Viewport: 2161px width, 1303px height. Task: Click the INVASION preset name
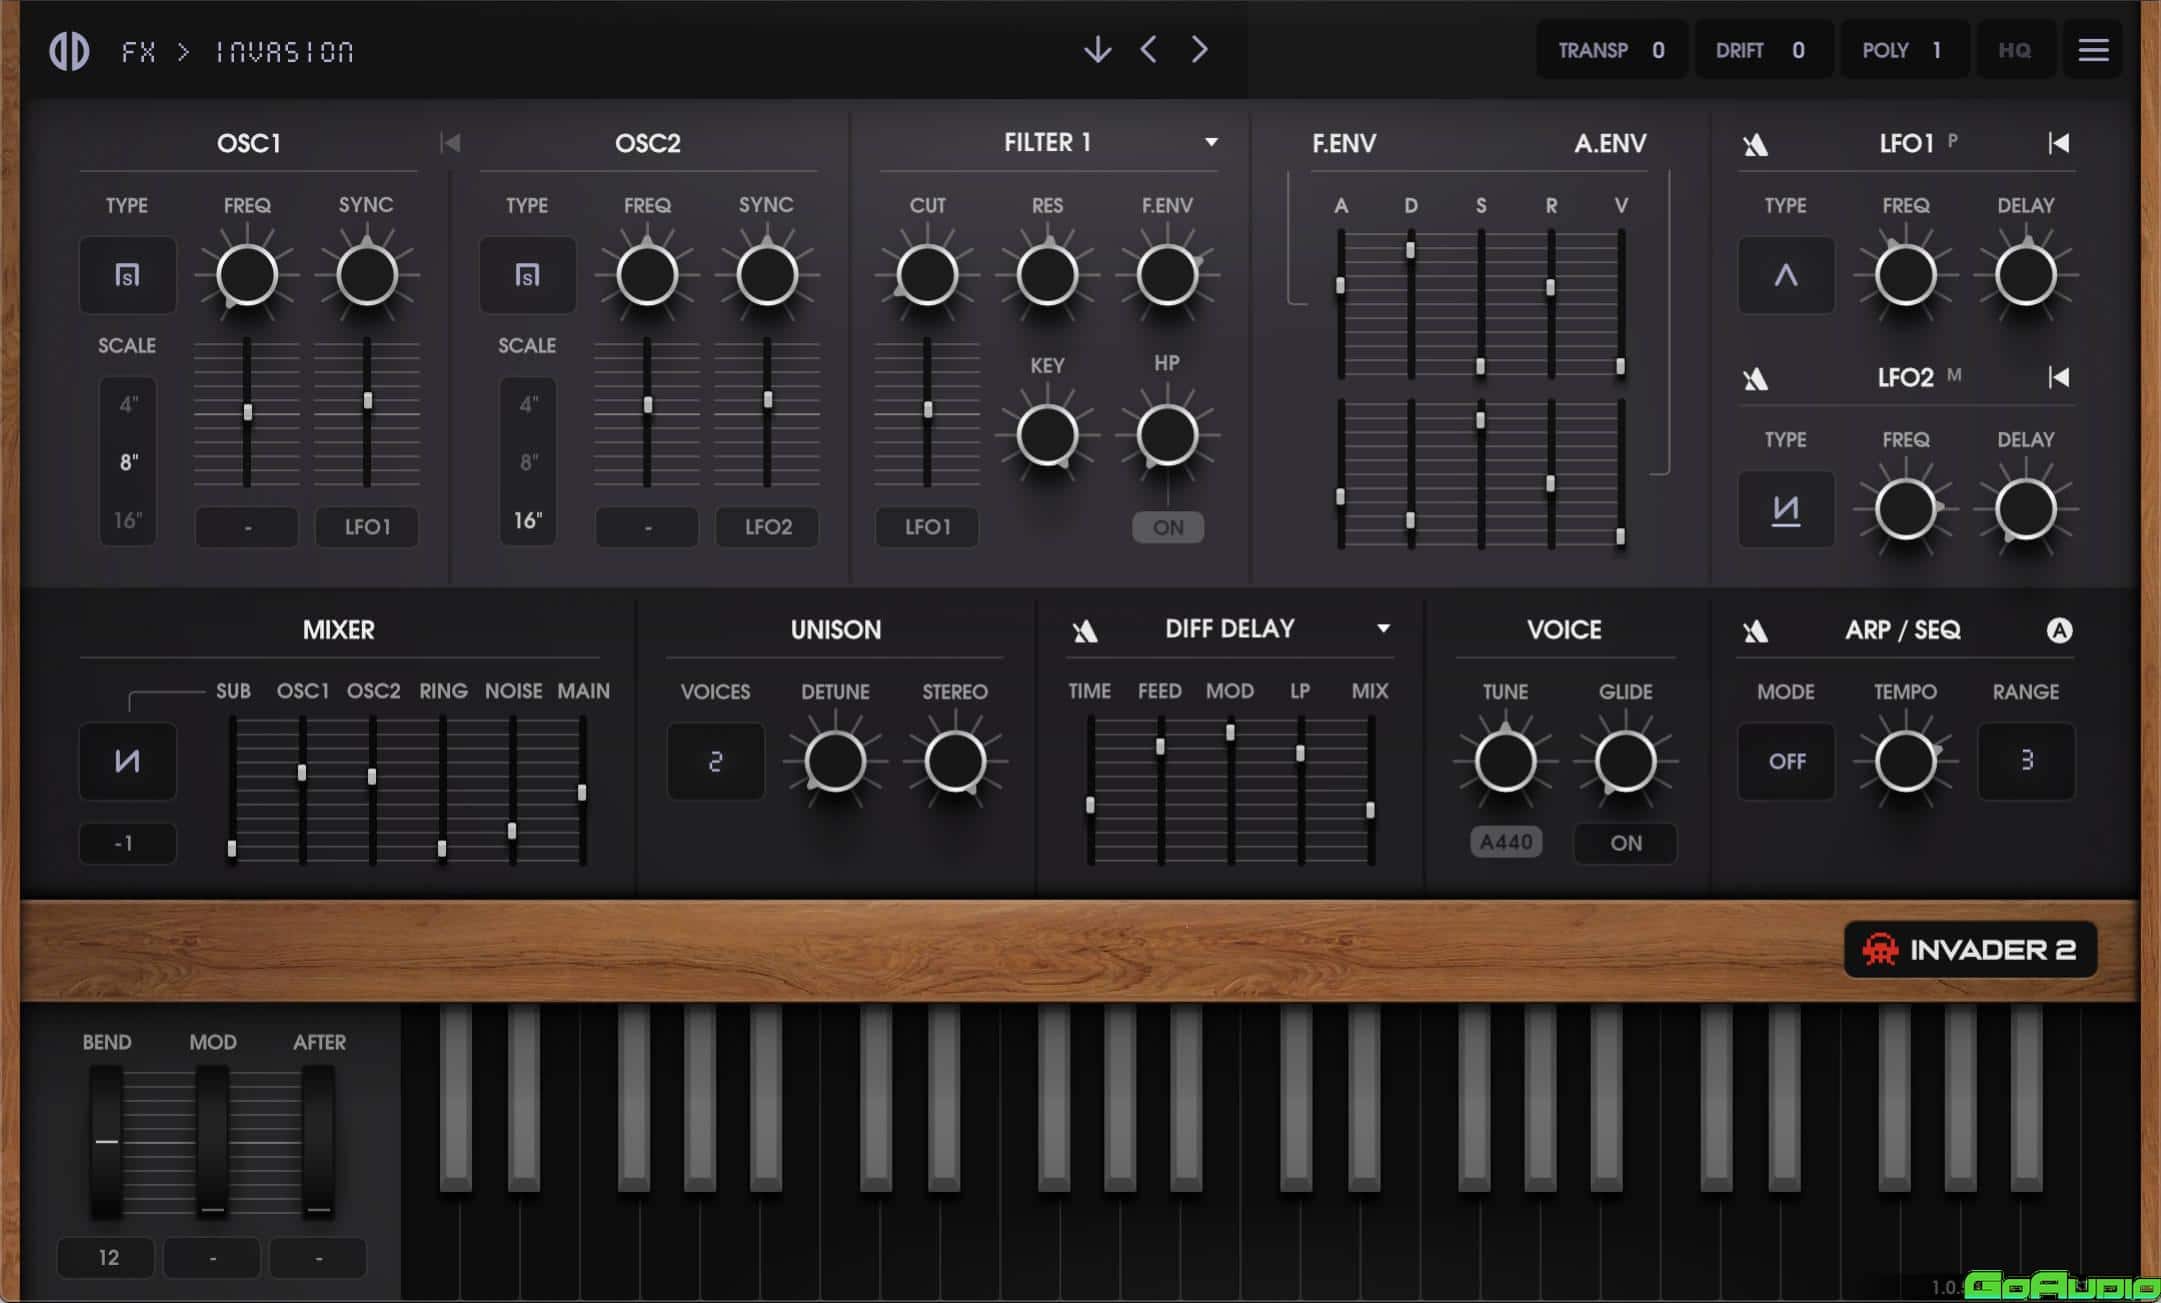(x=285, y=51)
